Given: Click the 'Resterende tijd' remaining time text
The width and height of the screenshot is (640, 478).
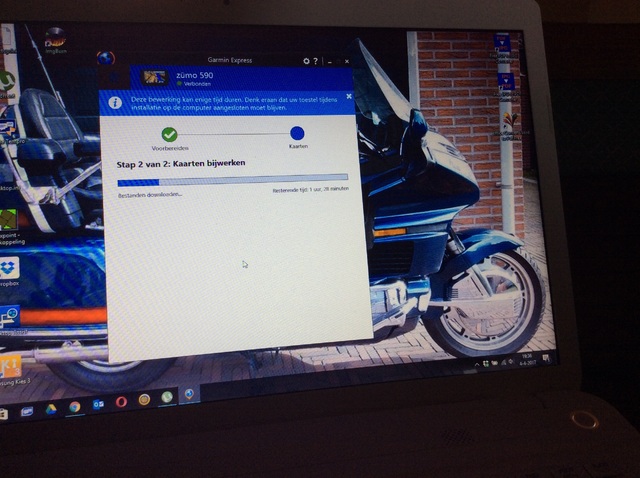Looking at the screenshot, I should pyautogui.click(x=311, y=189).
